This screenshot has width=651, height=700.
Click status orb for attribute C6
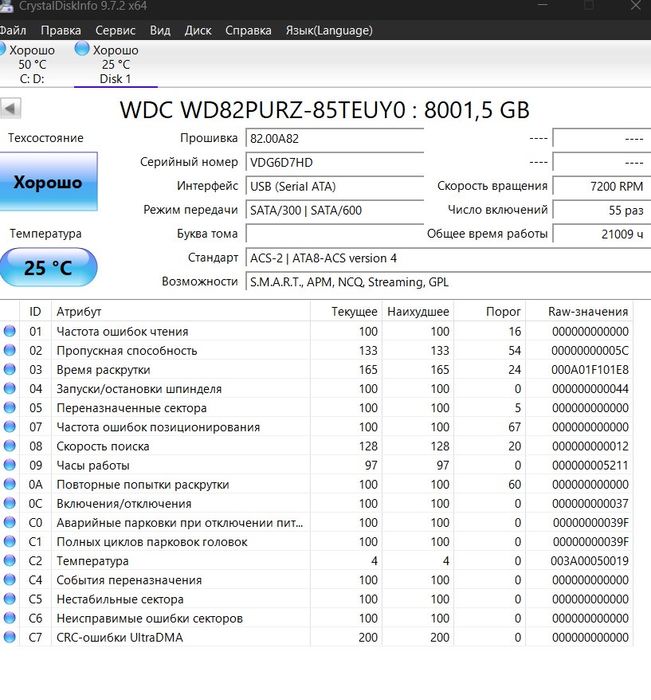[x=9, y=618]
